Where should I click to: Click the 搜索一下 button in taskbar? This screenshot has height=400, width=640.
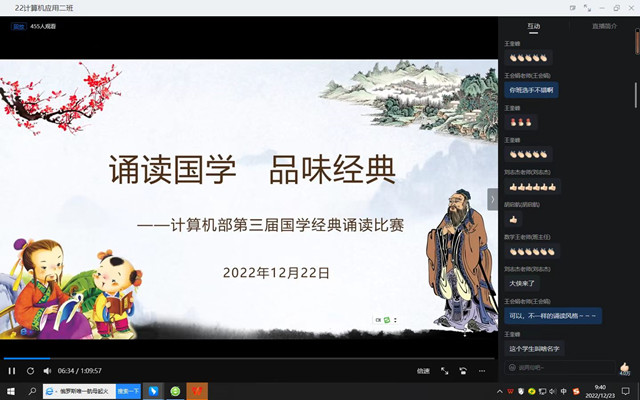coord(129,391)
